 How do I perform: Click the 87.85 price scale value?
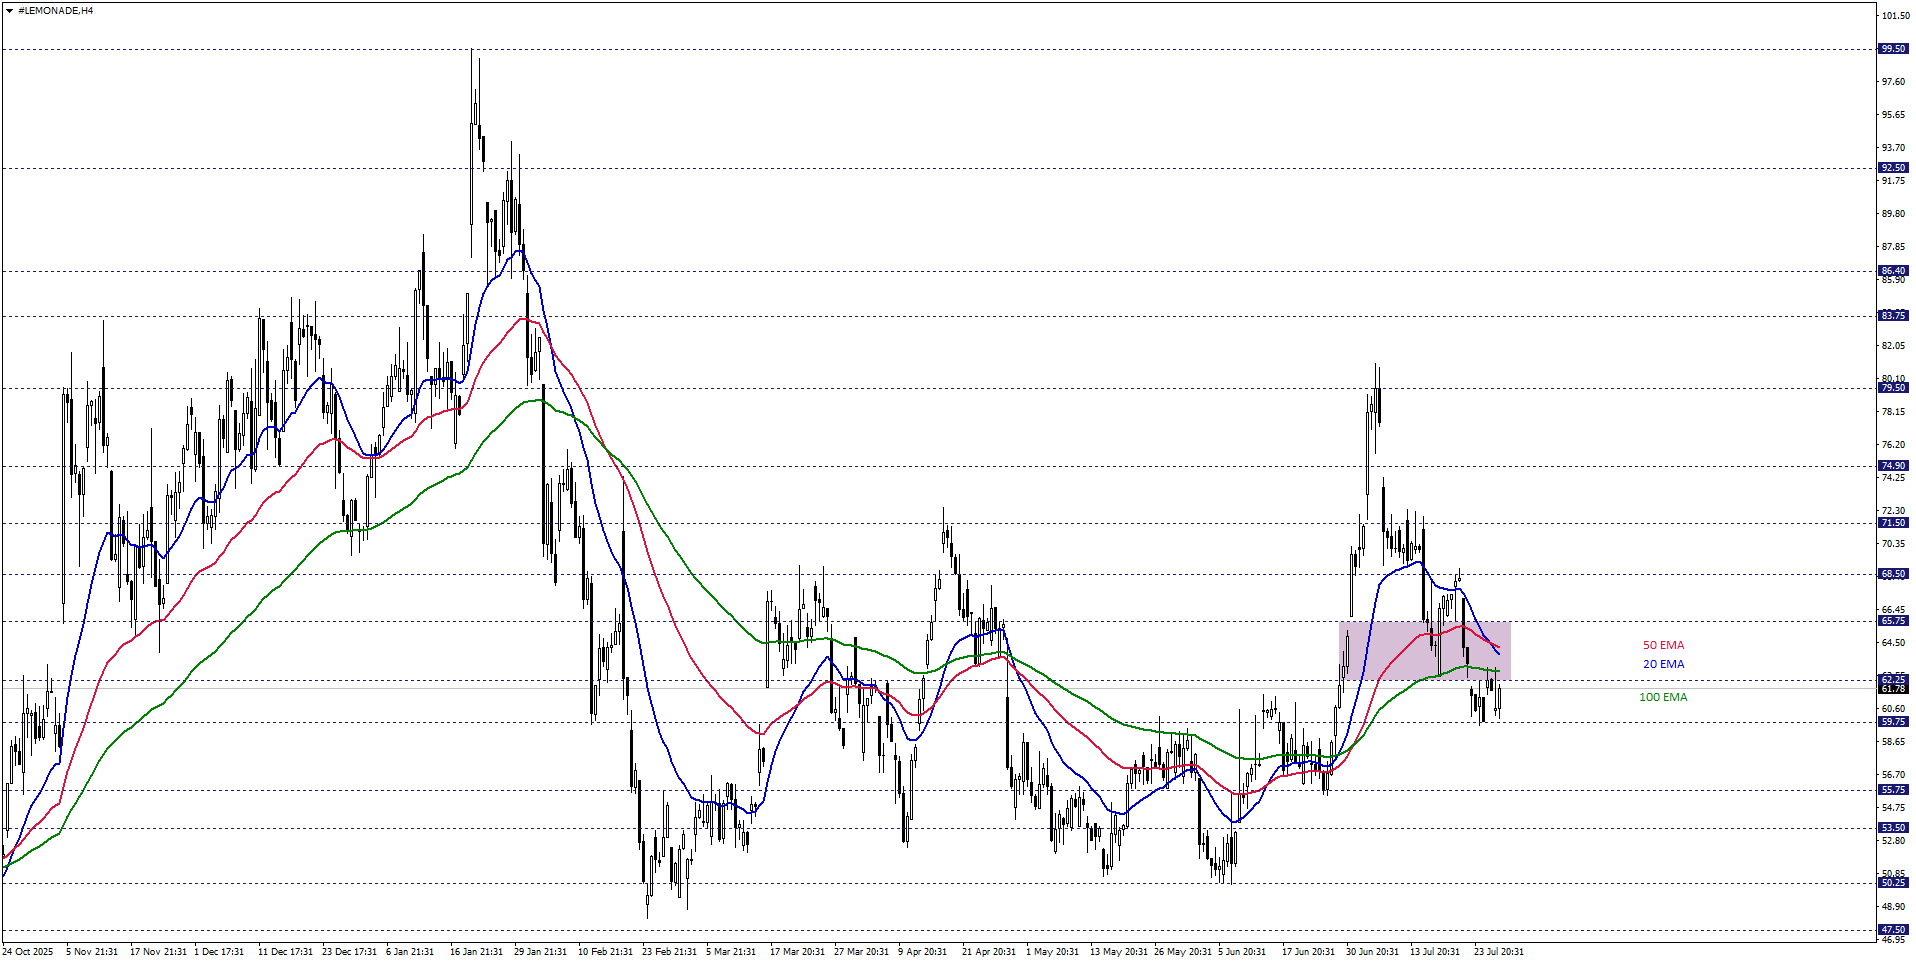(1893, 247)
